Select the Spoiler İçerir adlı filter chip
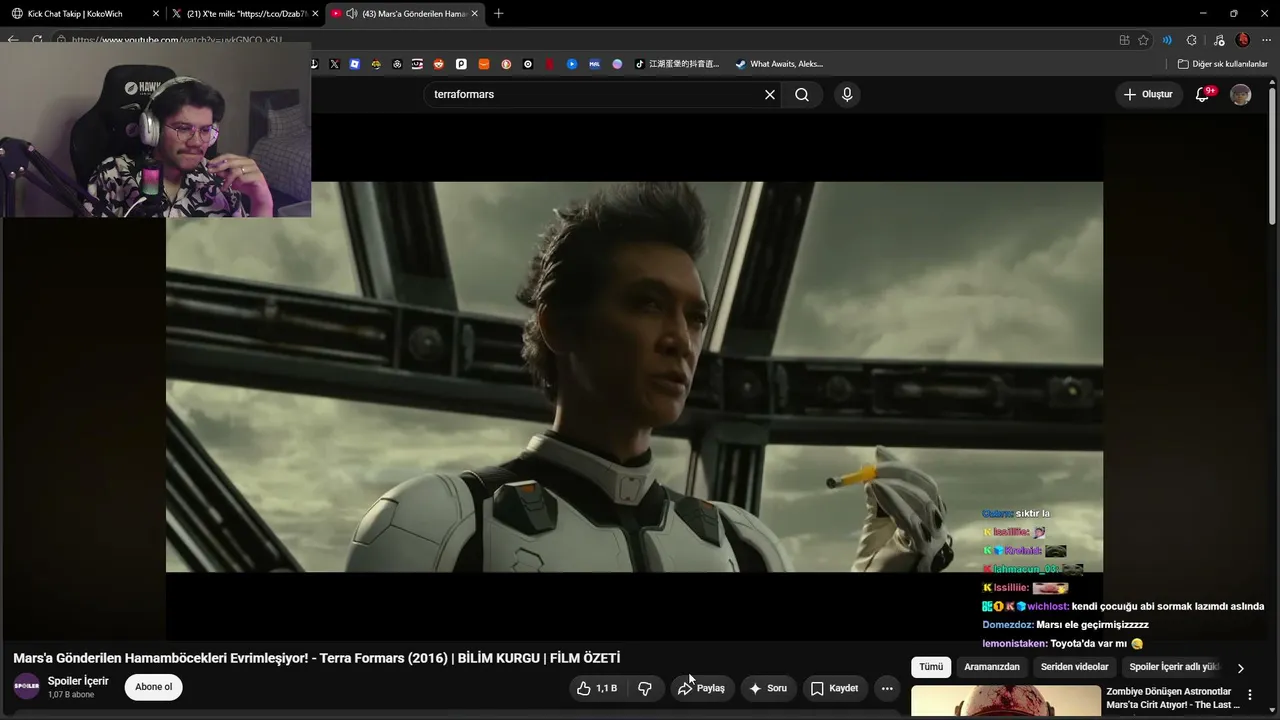The height and width of the screenshot is (720, 1280). coord(1175,667)
